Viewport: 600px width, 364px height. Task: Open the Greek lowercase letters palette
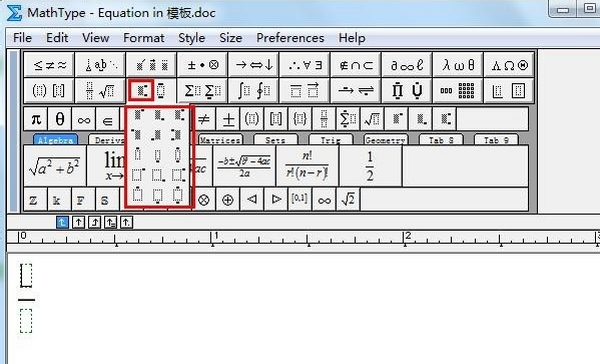458,65
